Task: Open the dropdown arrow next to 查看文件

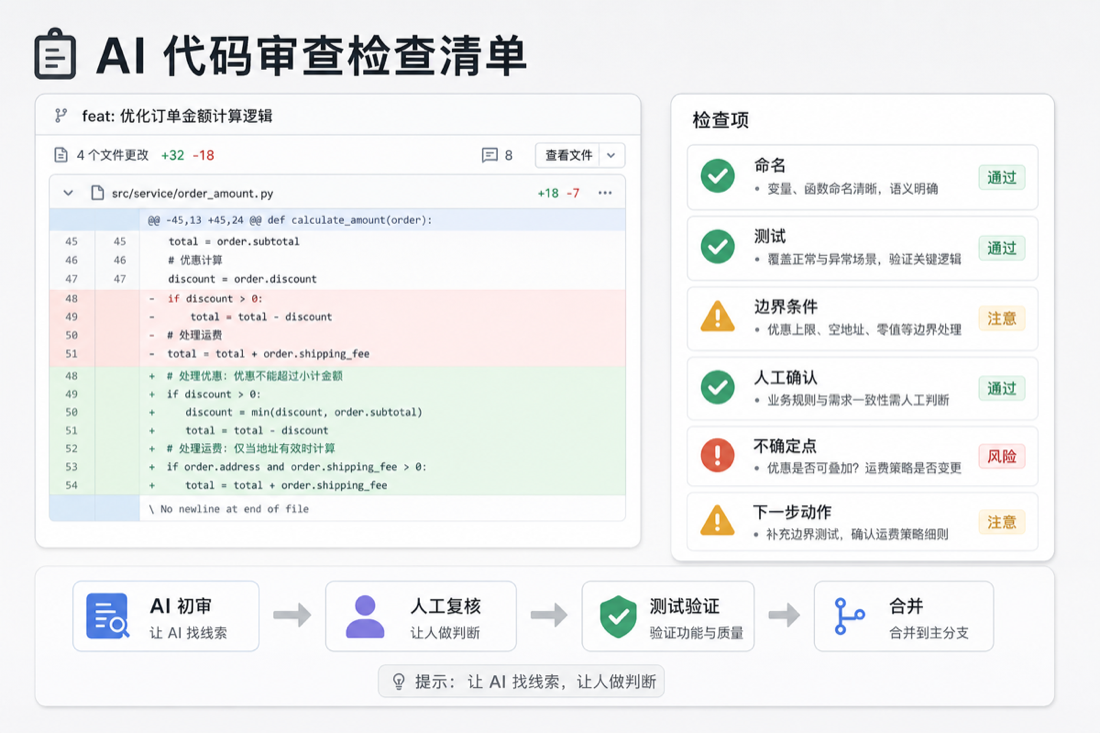Action: 611,155
